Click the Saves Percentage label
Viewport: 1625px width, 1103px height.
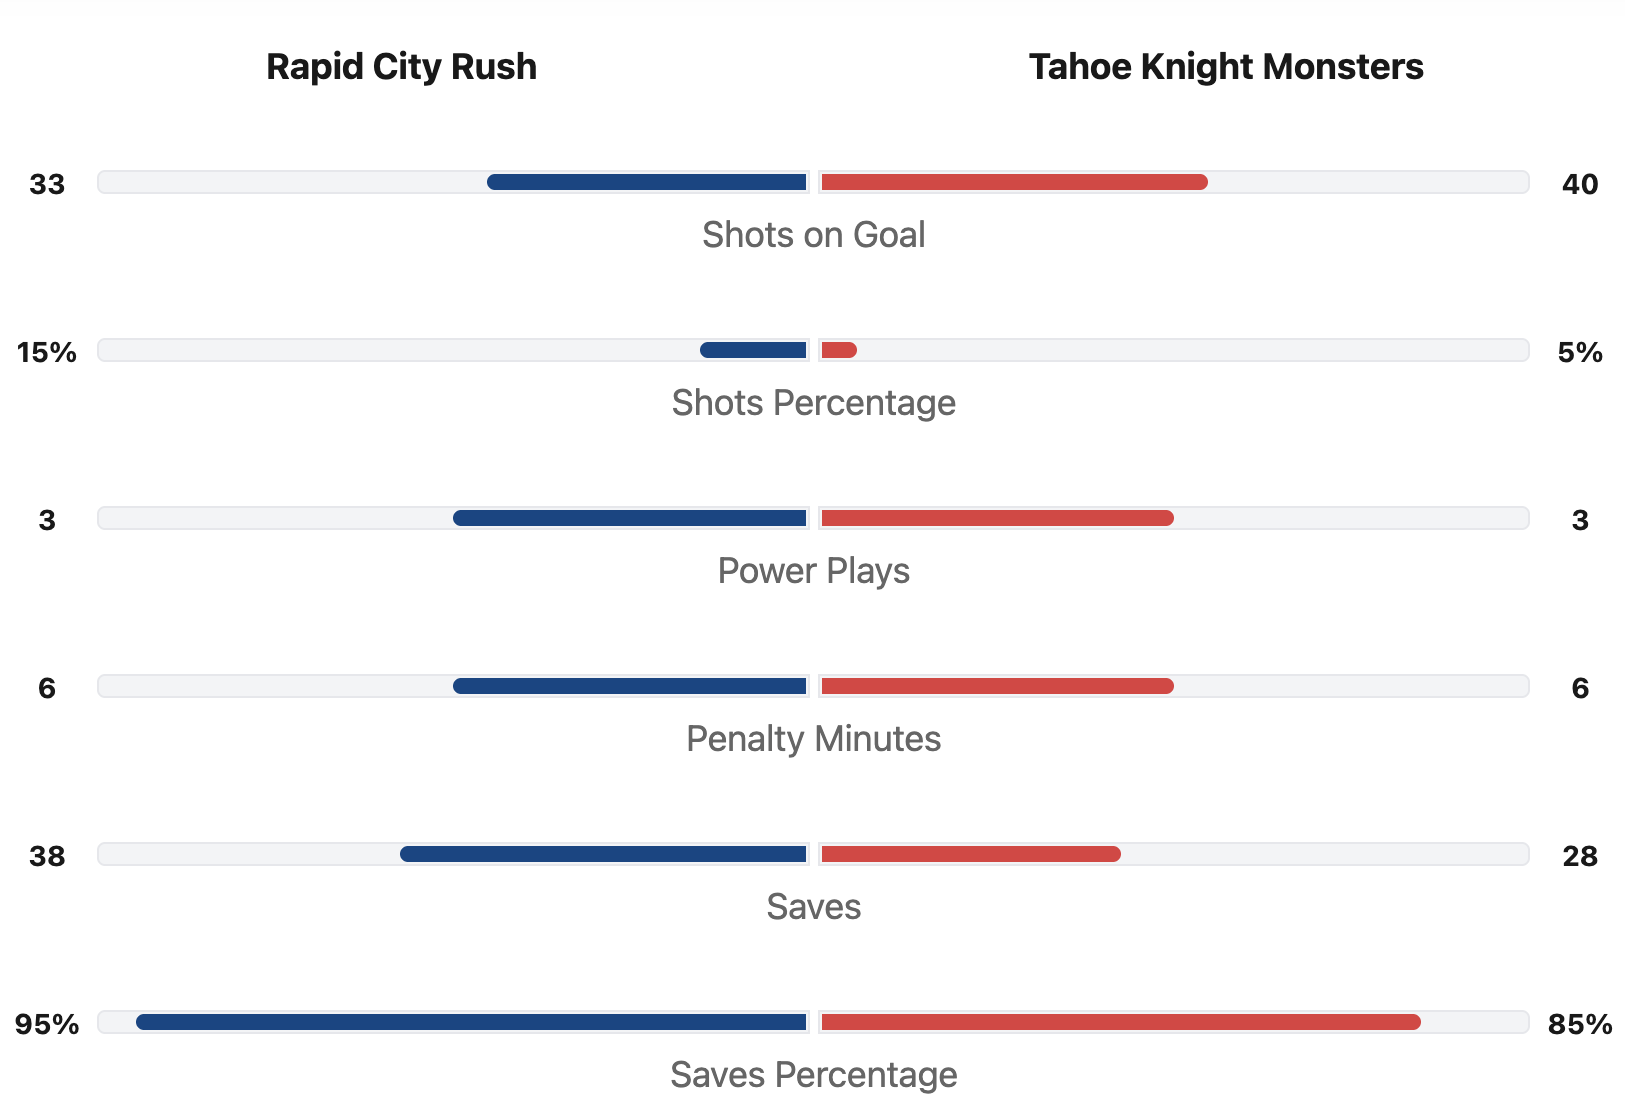click(x=813, y=1075)
